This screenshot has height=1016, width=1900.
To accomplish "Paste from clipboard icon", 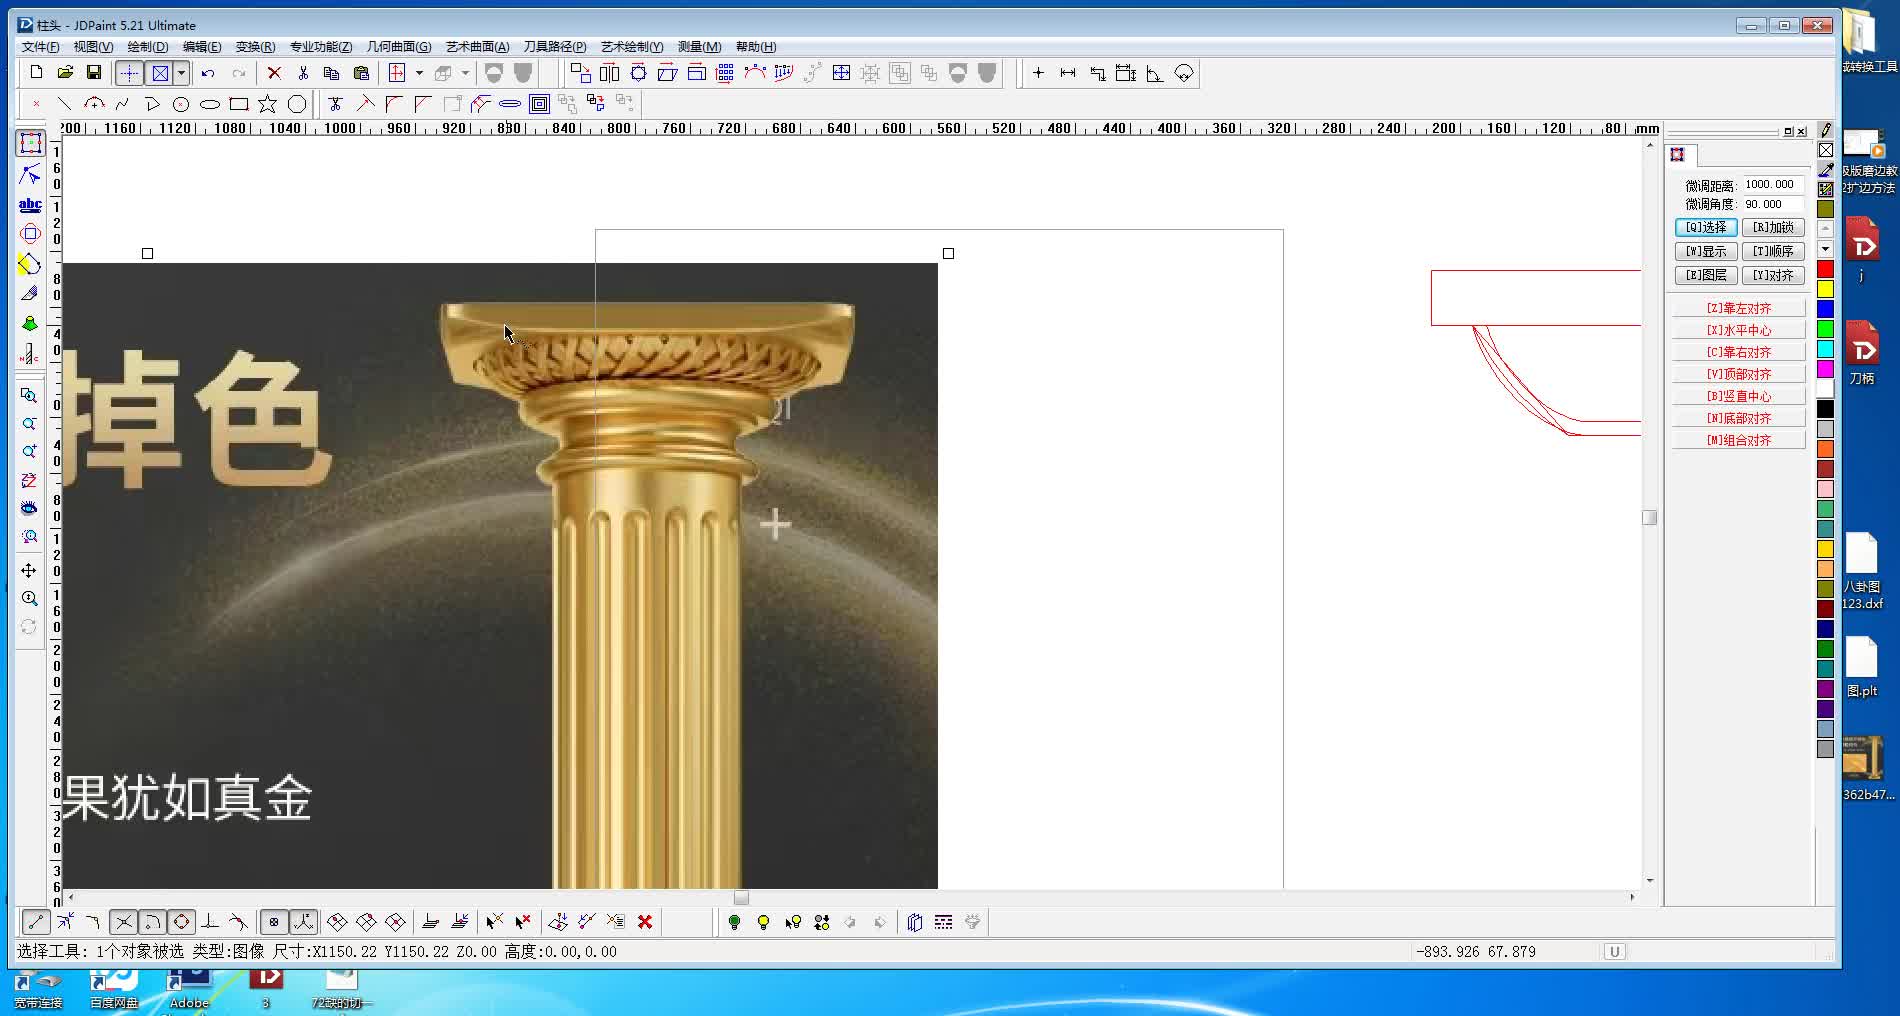I will coord(361,73).
